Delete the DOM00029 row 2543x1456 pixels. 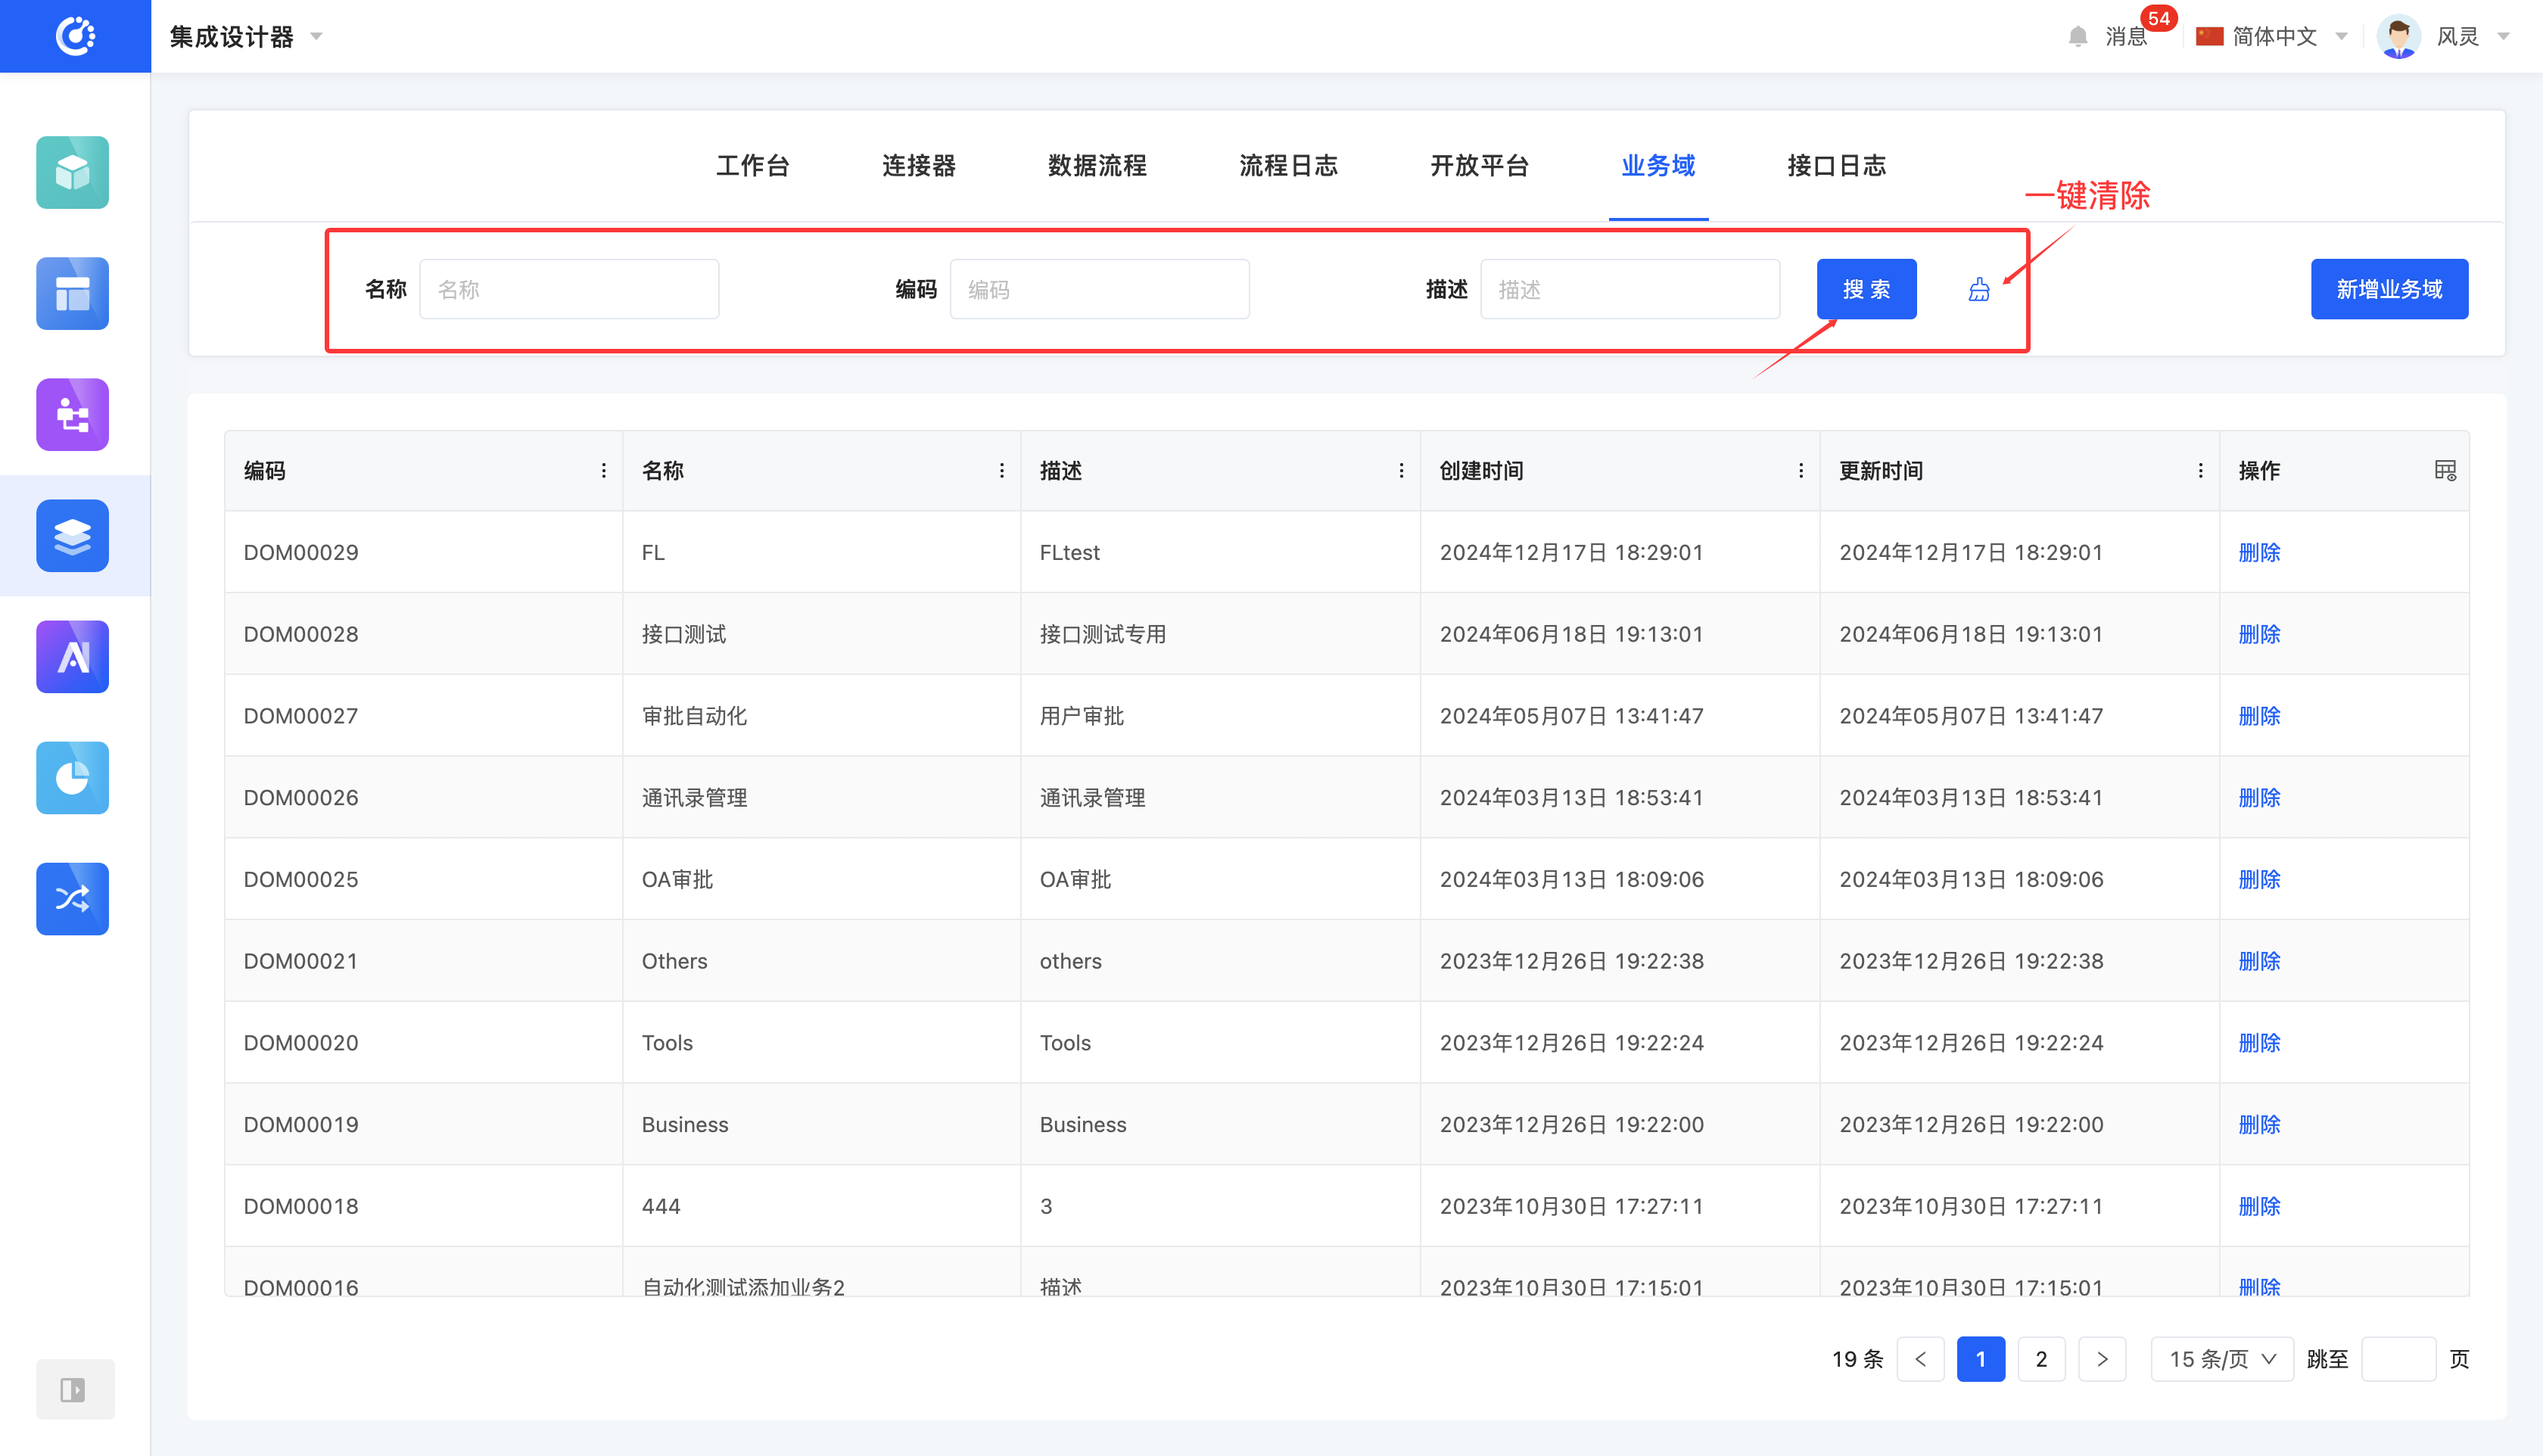2258,552
